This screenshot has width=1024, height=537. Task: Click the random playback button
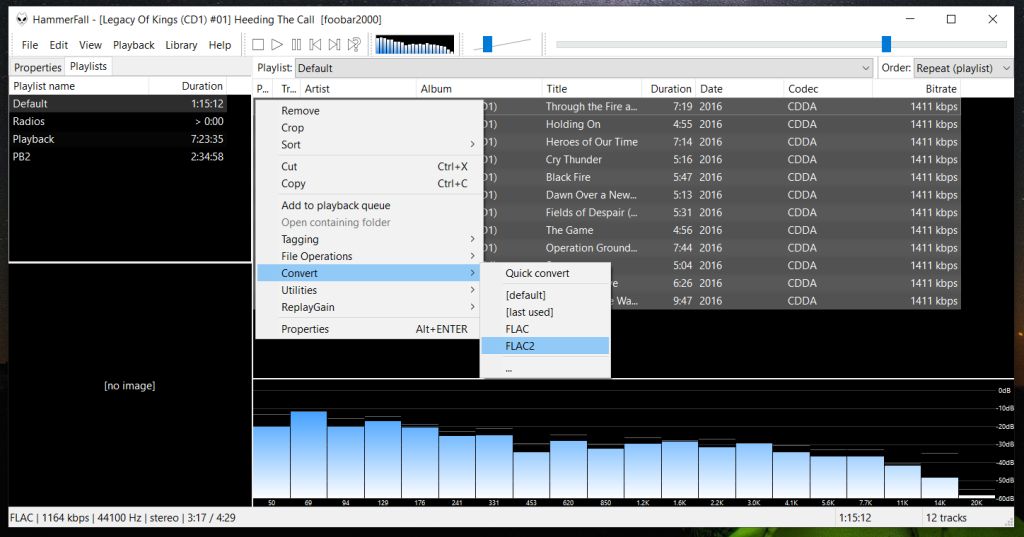click(x=354, y=44)
